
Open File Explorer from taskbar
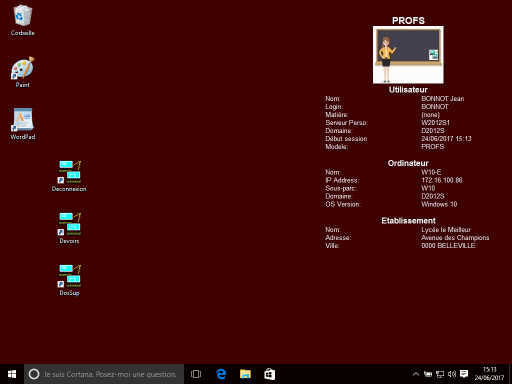[x=245, y=374]
